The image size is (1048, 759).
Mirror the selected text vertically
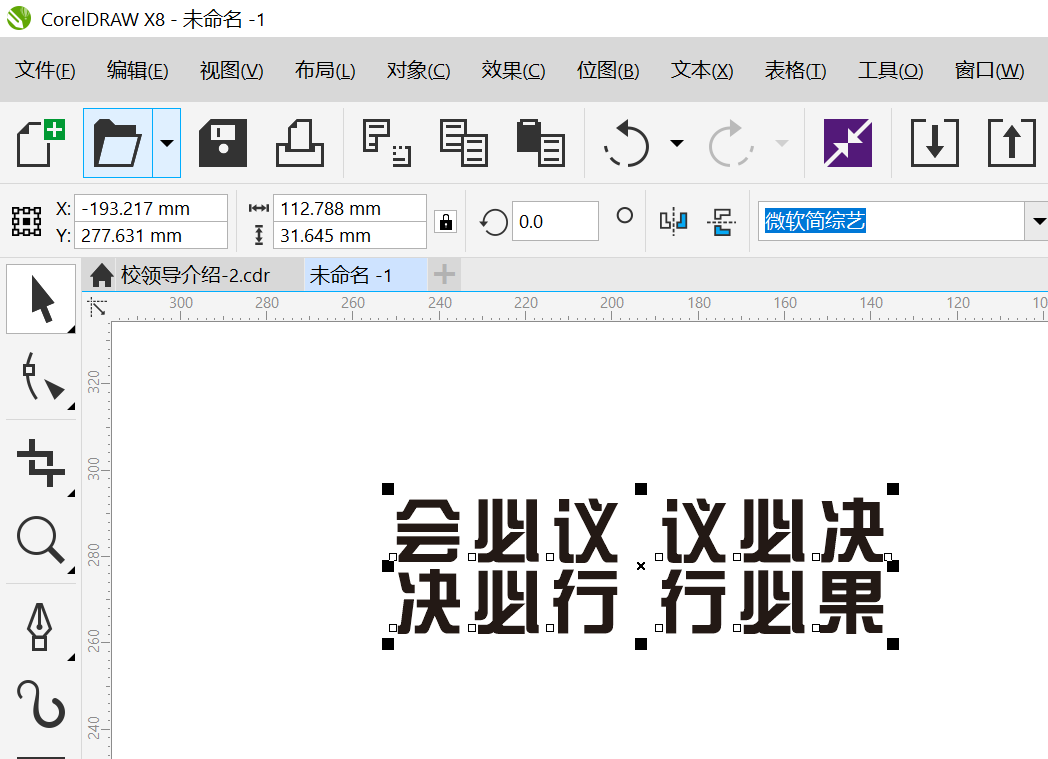[723, 221]
